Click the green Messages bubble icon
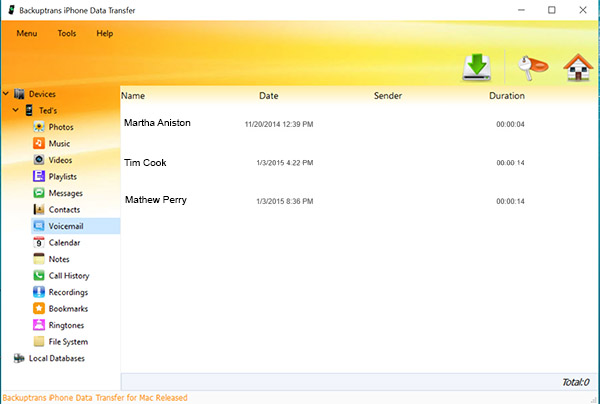600x404 pixels. click(x=39, y=192)
